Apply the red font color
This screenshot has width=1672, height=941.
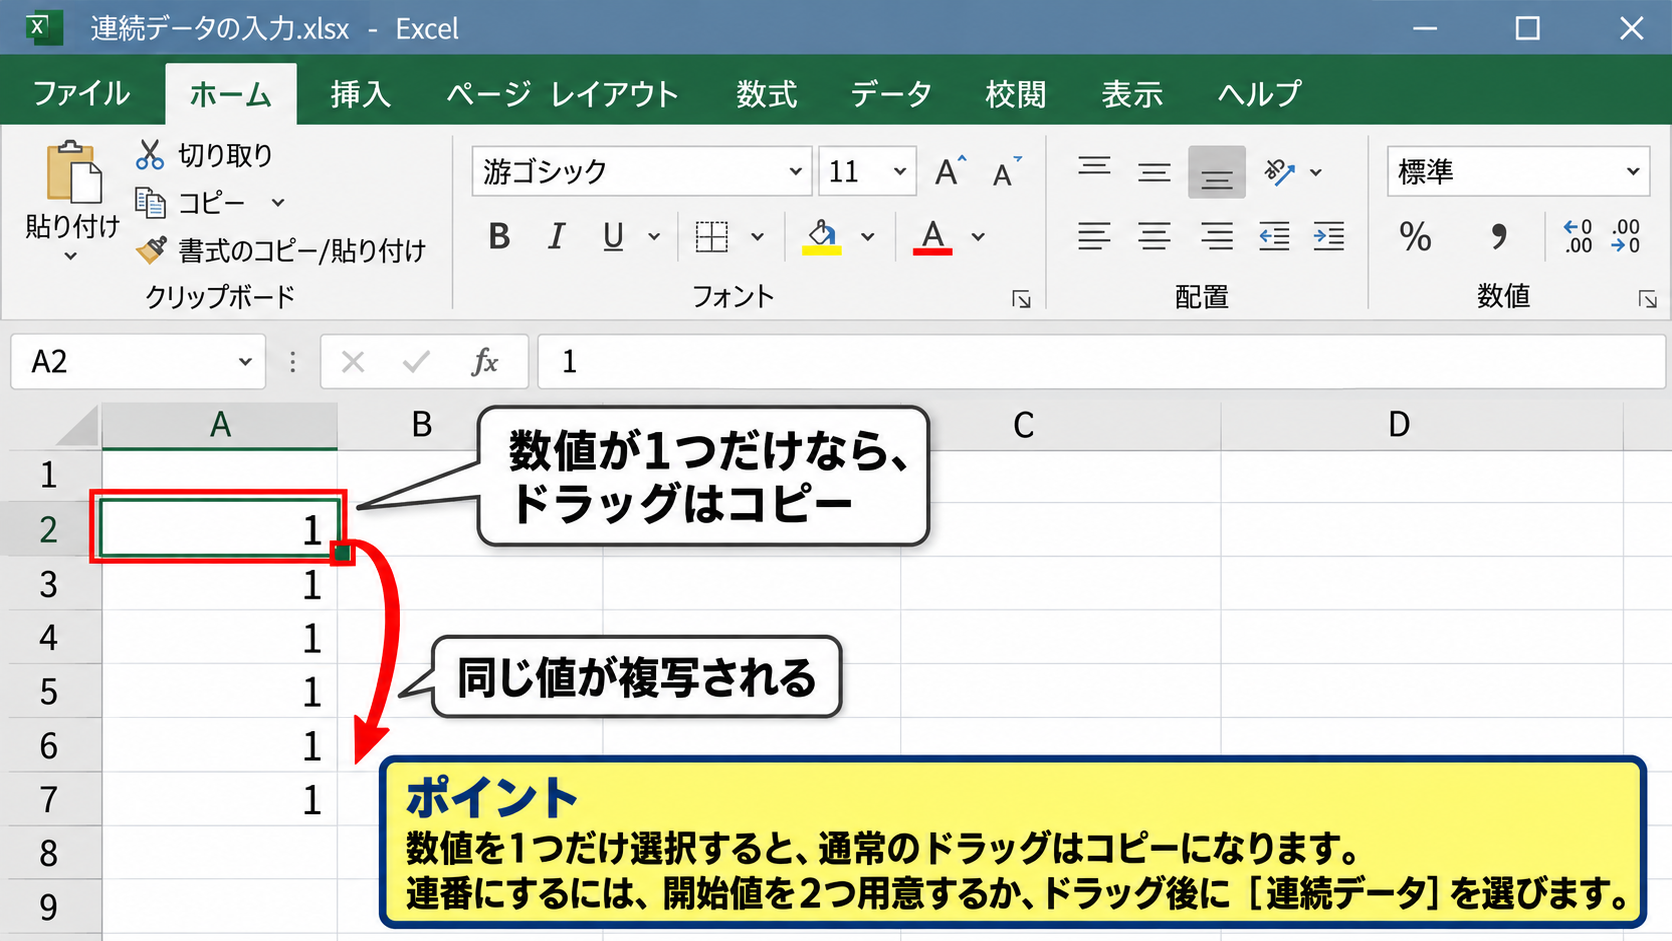pos(932,237)
